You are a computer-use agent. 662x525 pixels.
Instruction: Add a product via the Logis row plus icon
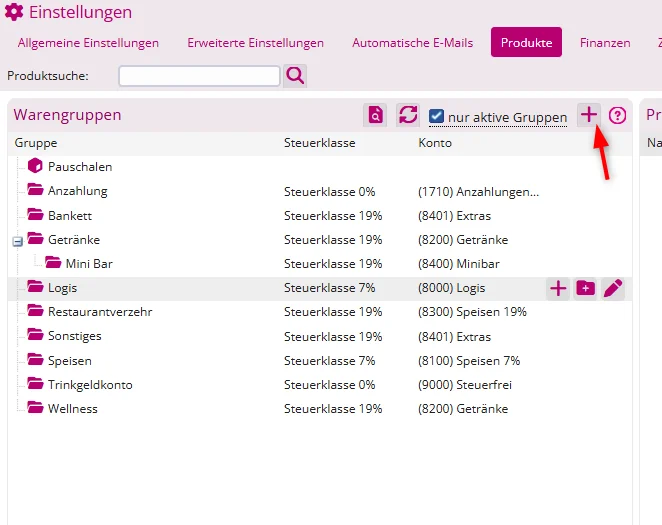coord(558,289)
